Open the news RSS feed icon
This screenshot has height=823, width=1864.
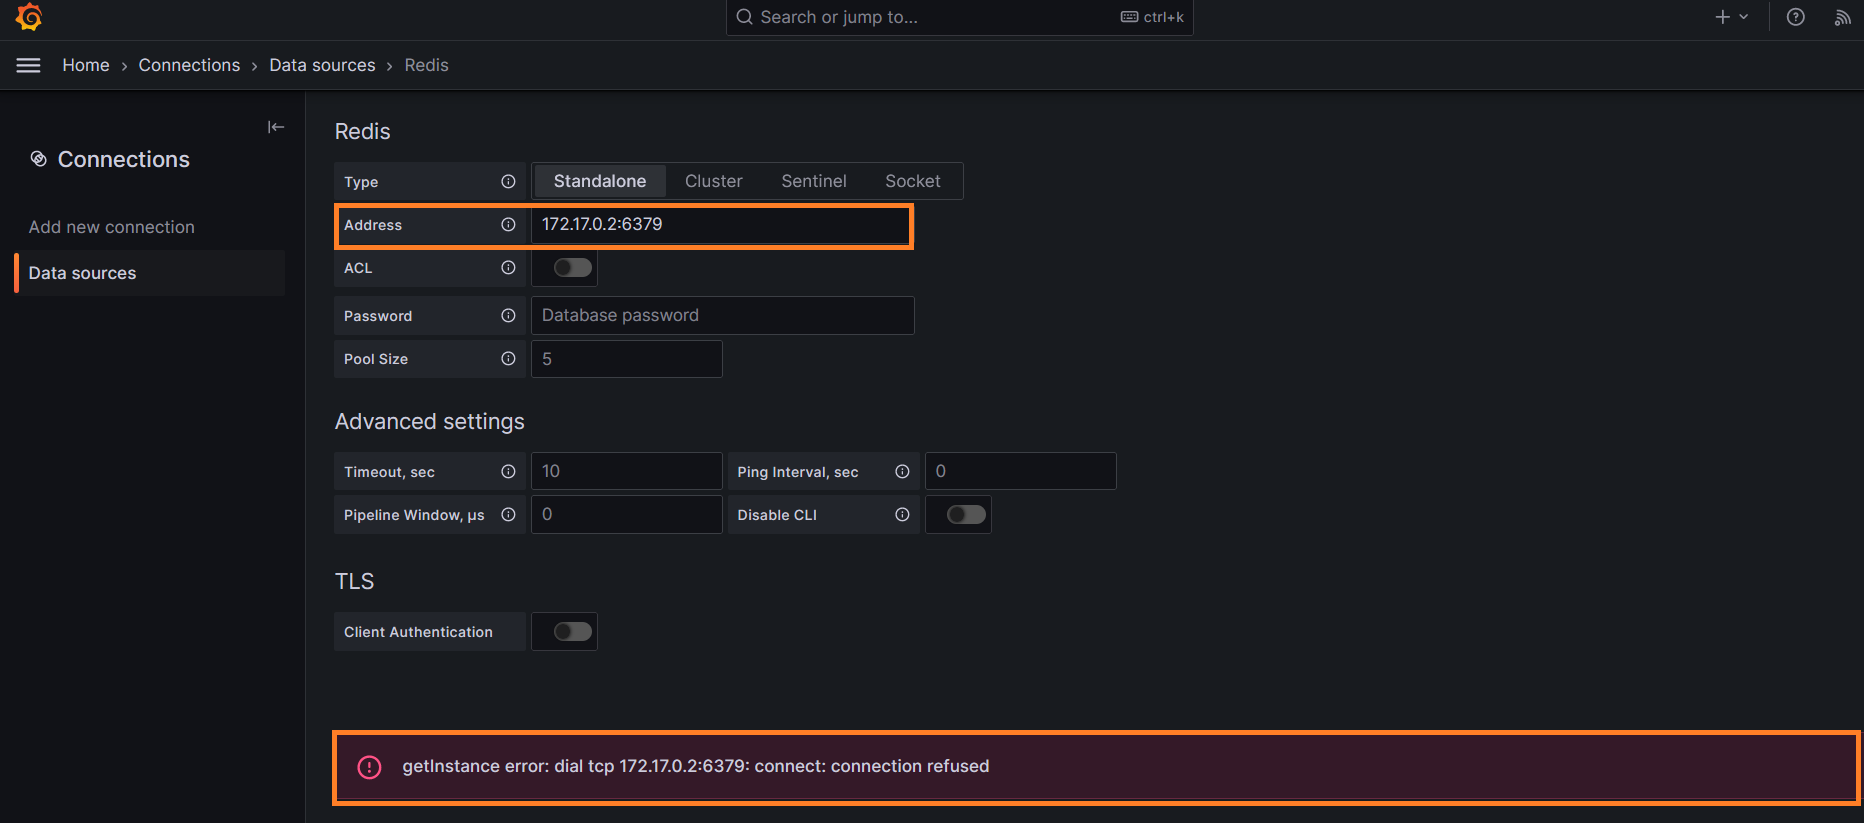[1842, 17]
